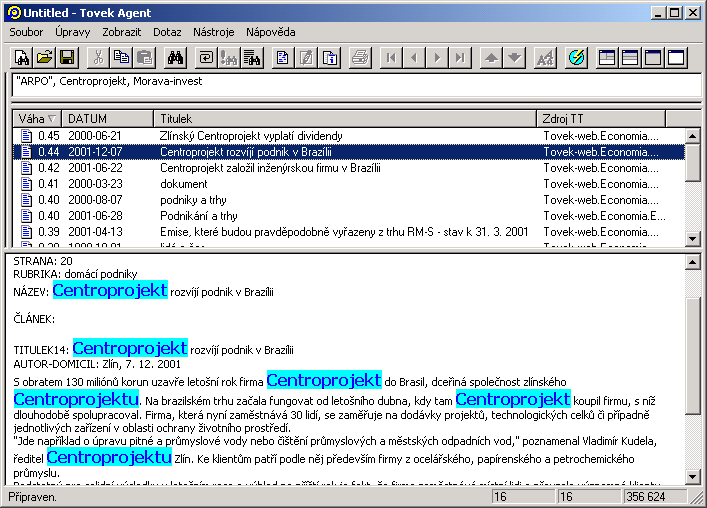The width and height of the screenshot is (707, 508).
Task: Select row Zlínský Centroprojekt vyplatí dividendy
Action: [348, 136]
